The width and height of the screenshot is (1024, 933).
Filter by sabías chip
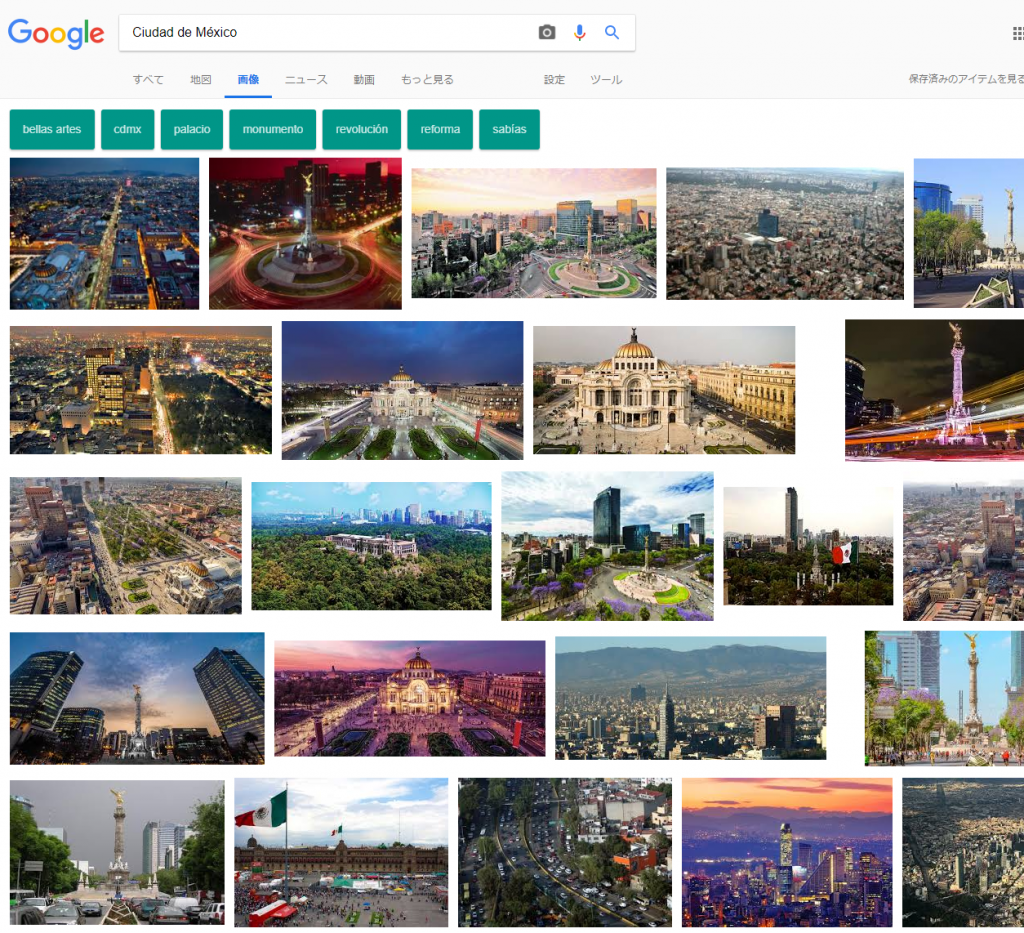pos(509,129)
